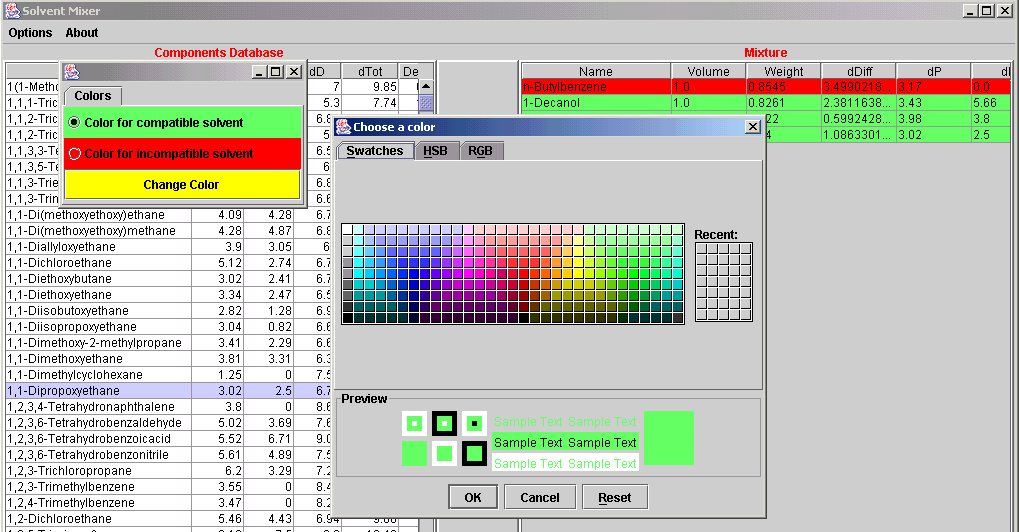This screenshot has width=1019, height=532.
Task: Switch to the RGB tab
Action: point(480,151)
